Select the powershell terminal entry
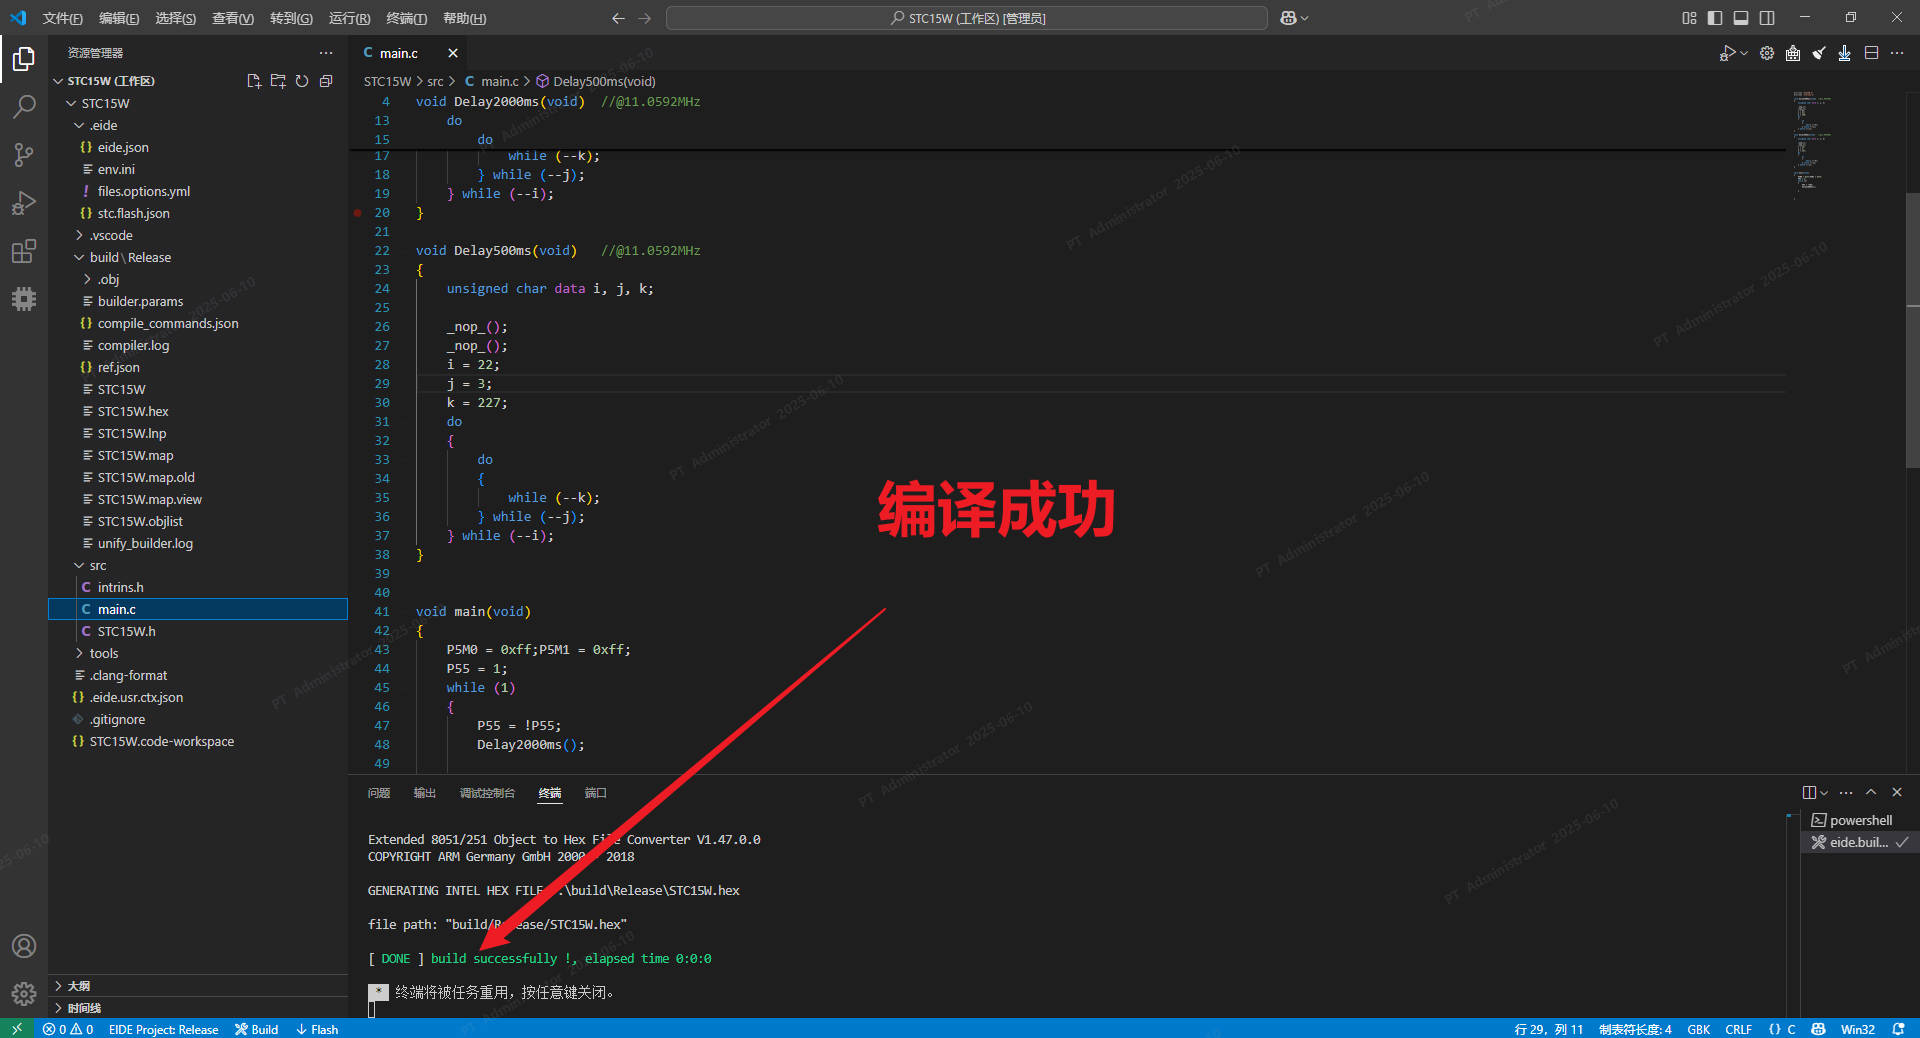The width and height of the screenshot is (1920, 1038). tap(1859, 820)
